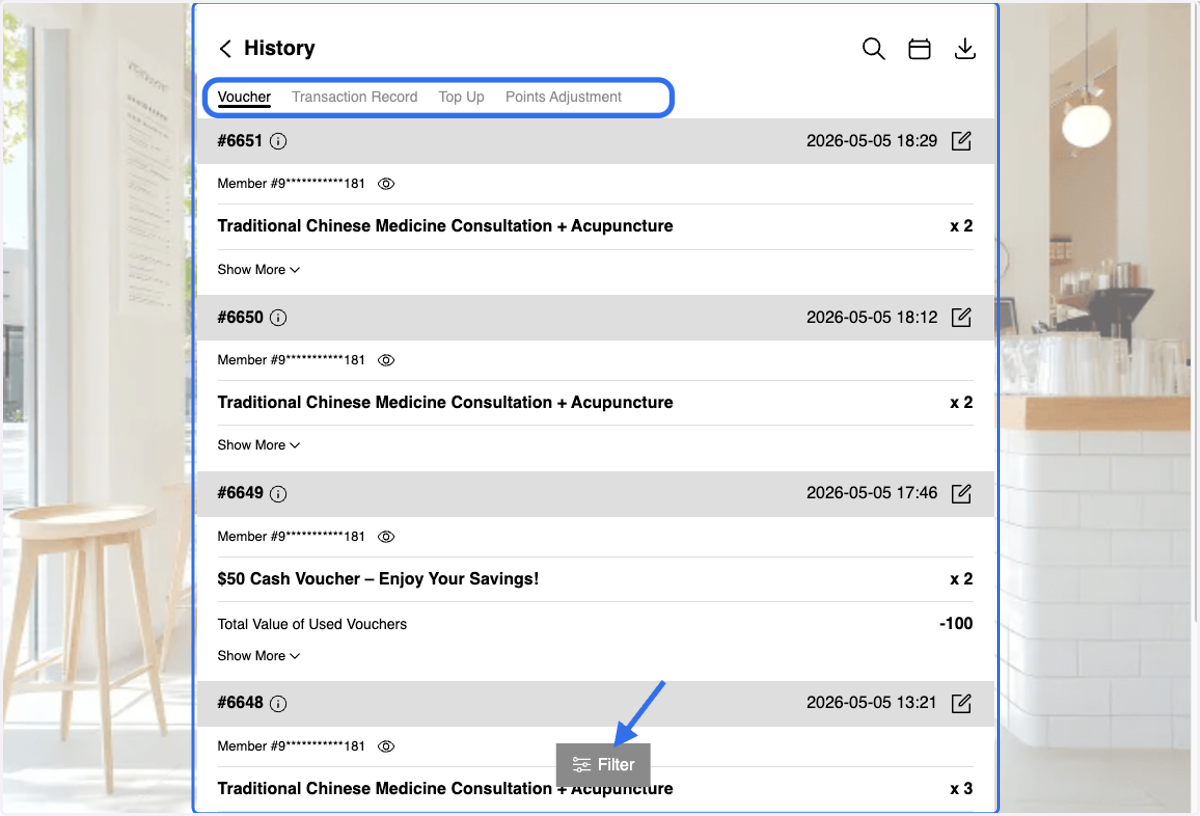Screen dimensions: 1200x816
Task: Switch to the Points Adjustment tab
Action: point(563,97)
